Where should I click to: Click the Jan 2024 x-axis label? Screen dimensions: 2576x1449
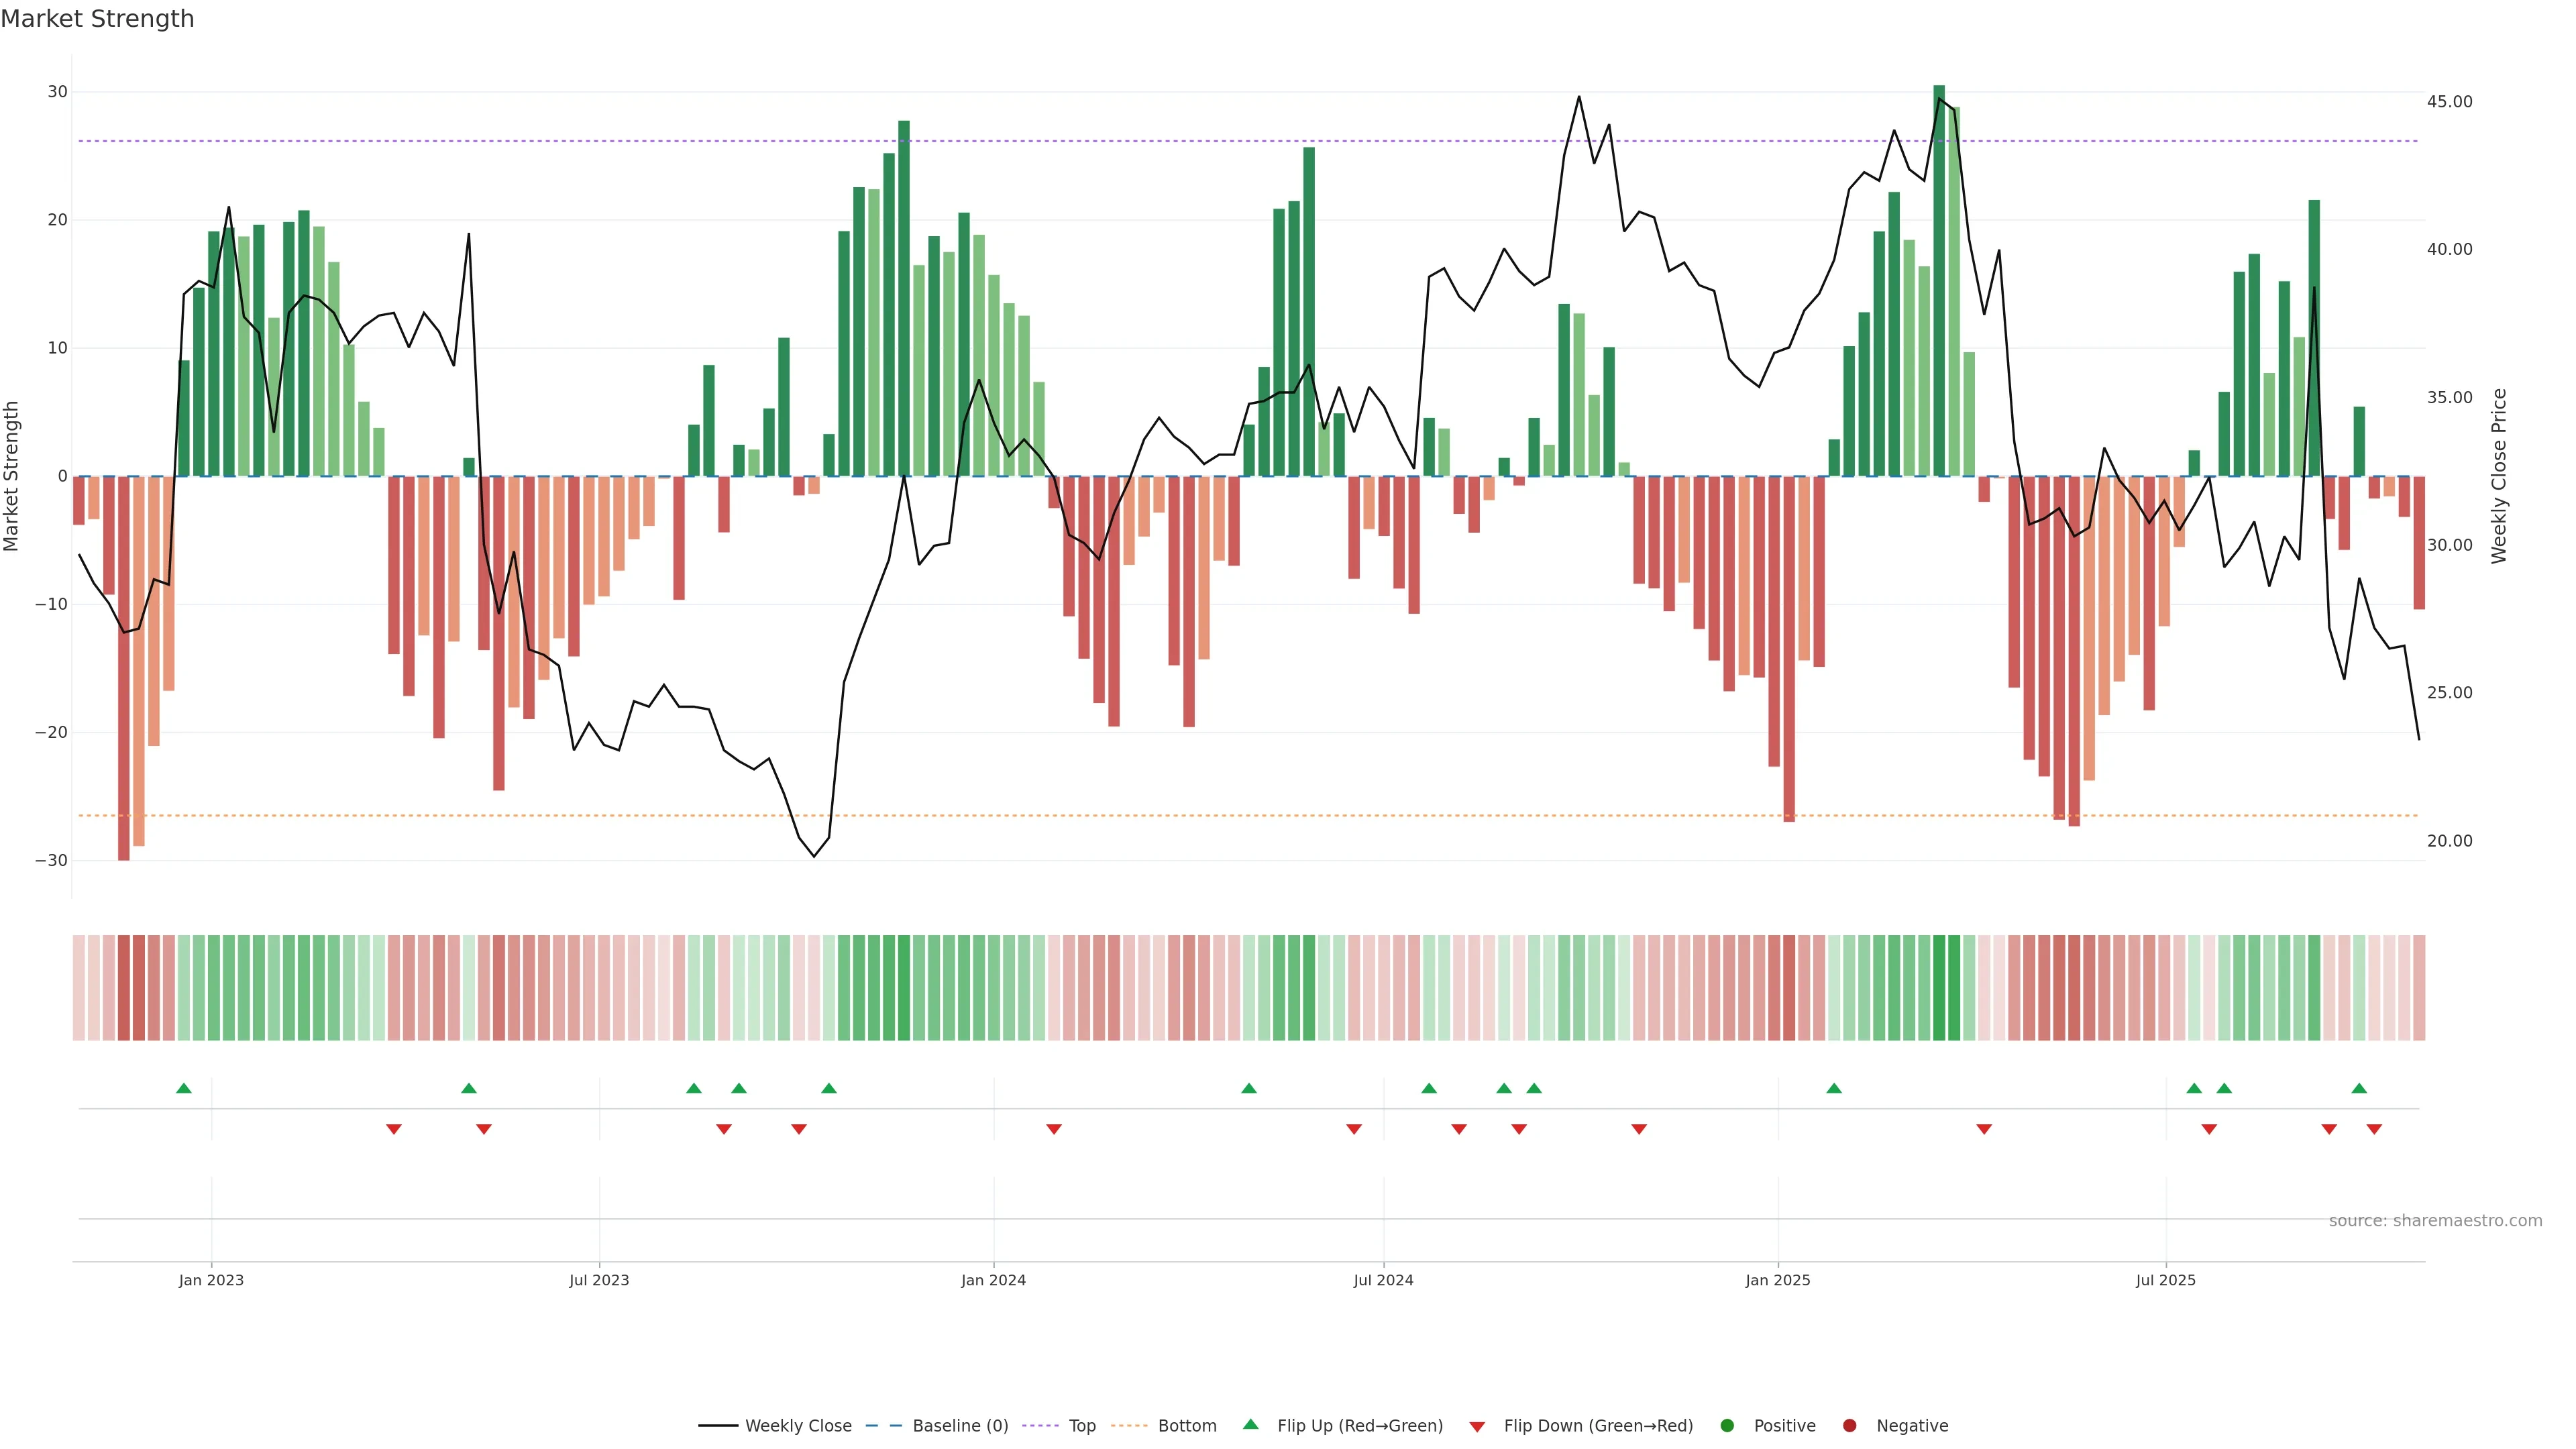coord(993,1280)
